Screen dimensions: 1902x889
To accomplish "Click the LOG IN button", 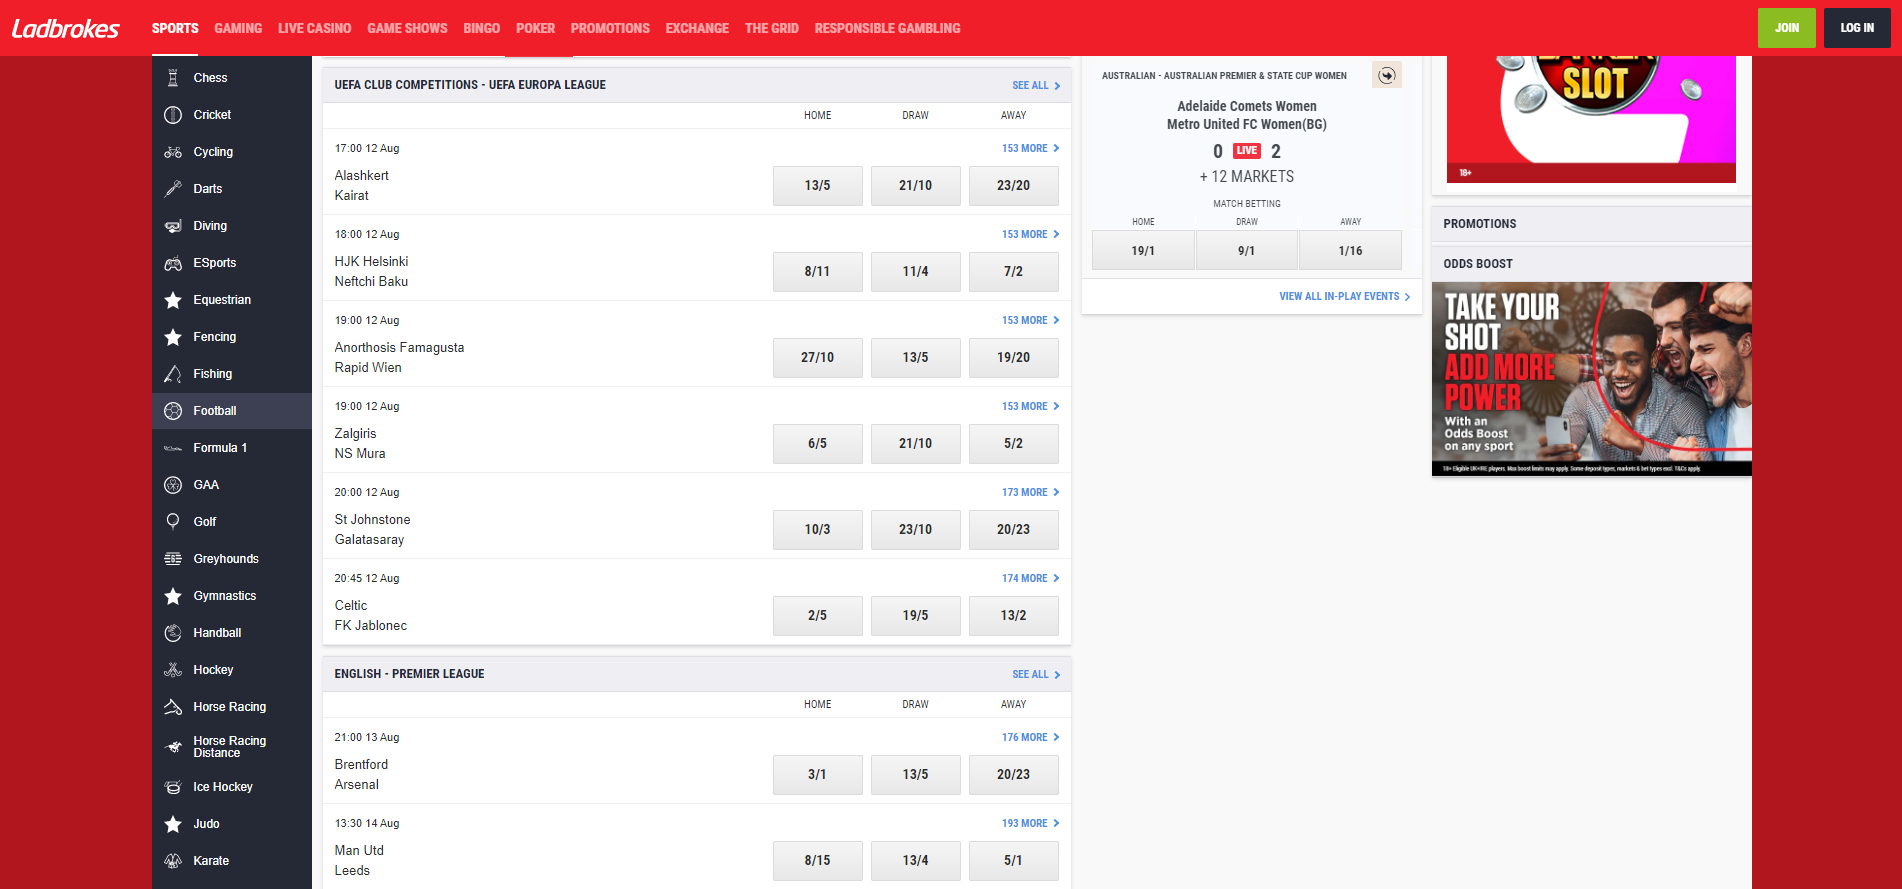I will (x=1857, y=28).
